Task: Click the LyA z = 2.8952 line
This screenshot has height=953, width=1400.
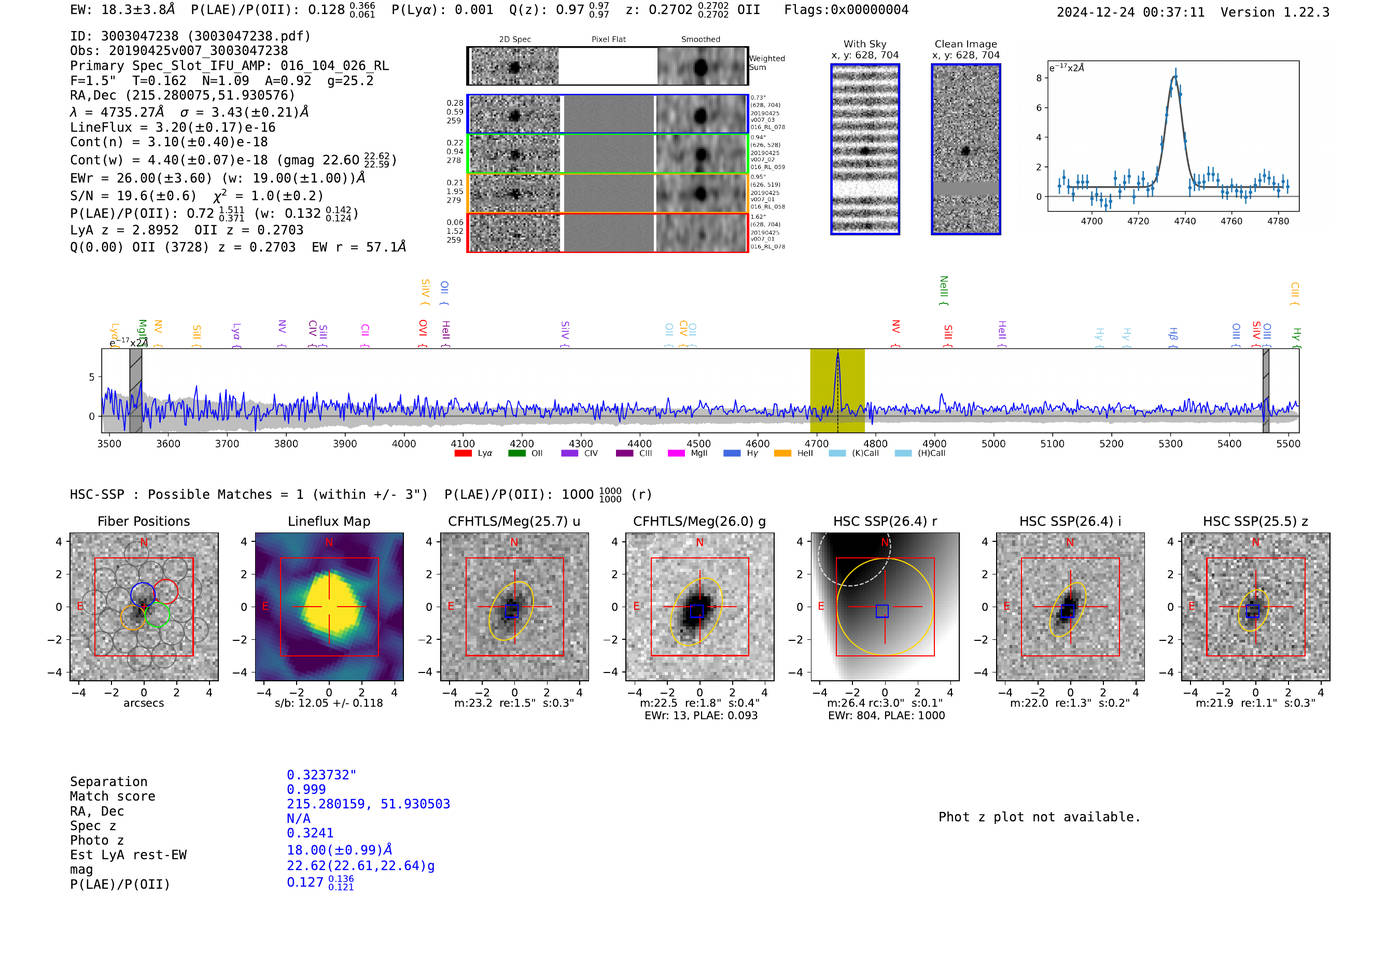Action: (187, 230)
